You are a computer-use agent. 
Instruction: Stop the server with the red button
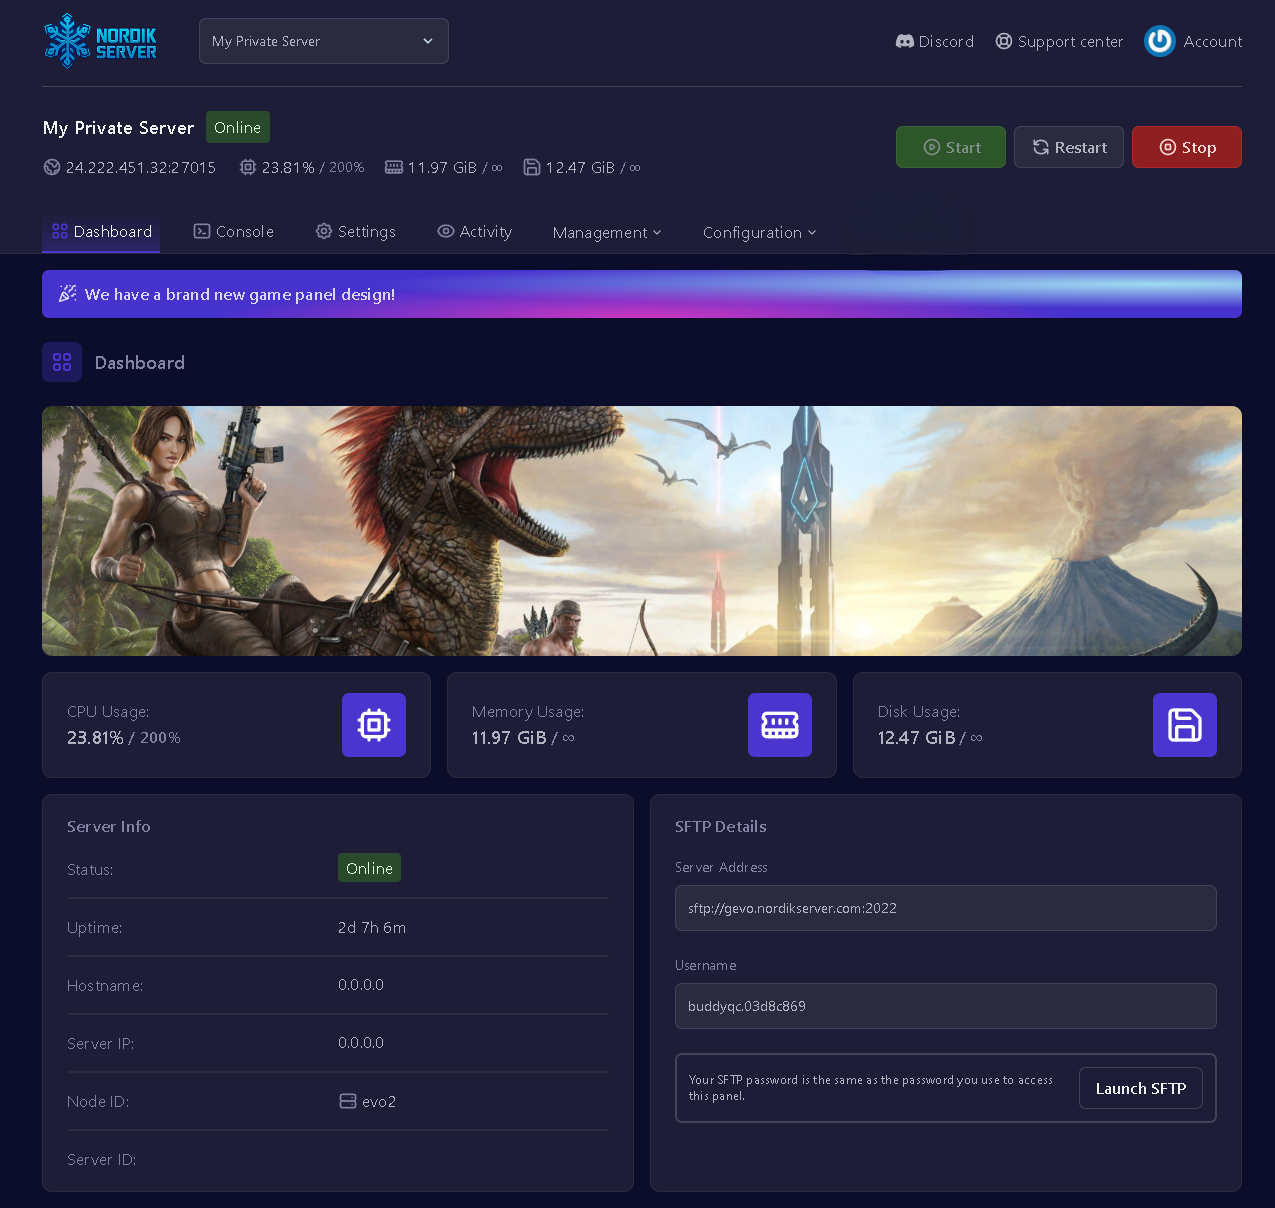coord(1187,147)
